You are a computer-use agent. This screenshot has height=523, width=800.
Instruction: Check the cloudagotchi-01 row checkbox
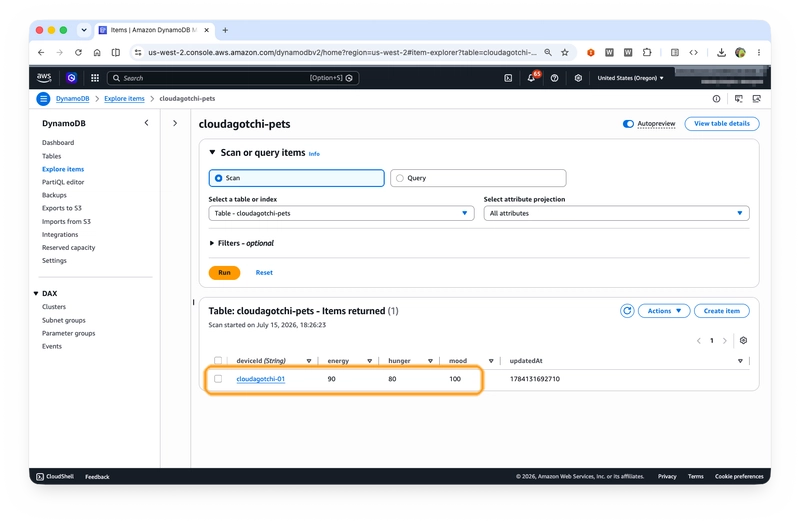click(218, 379)
